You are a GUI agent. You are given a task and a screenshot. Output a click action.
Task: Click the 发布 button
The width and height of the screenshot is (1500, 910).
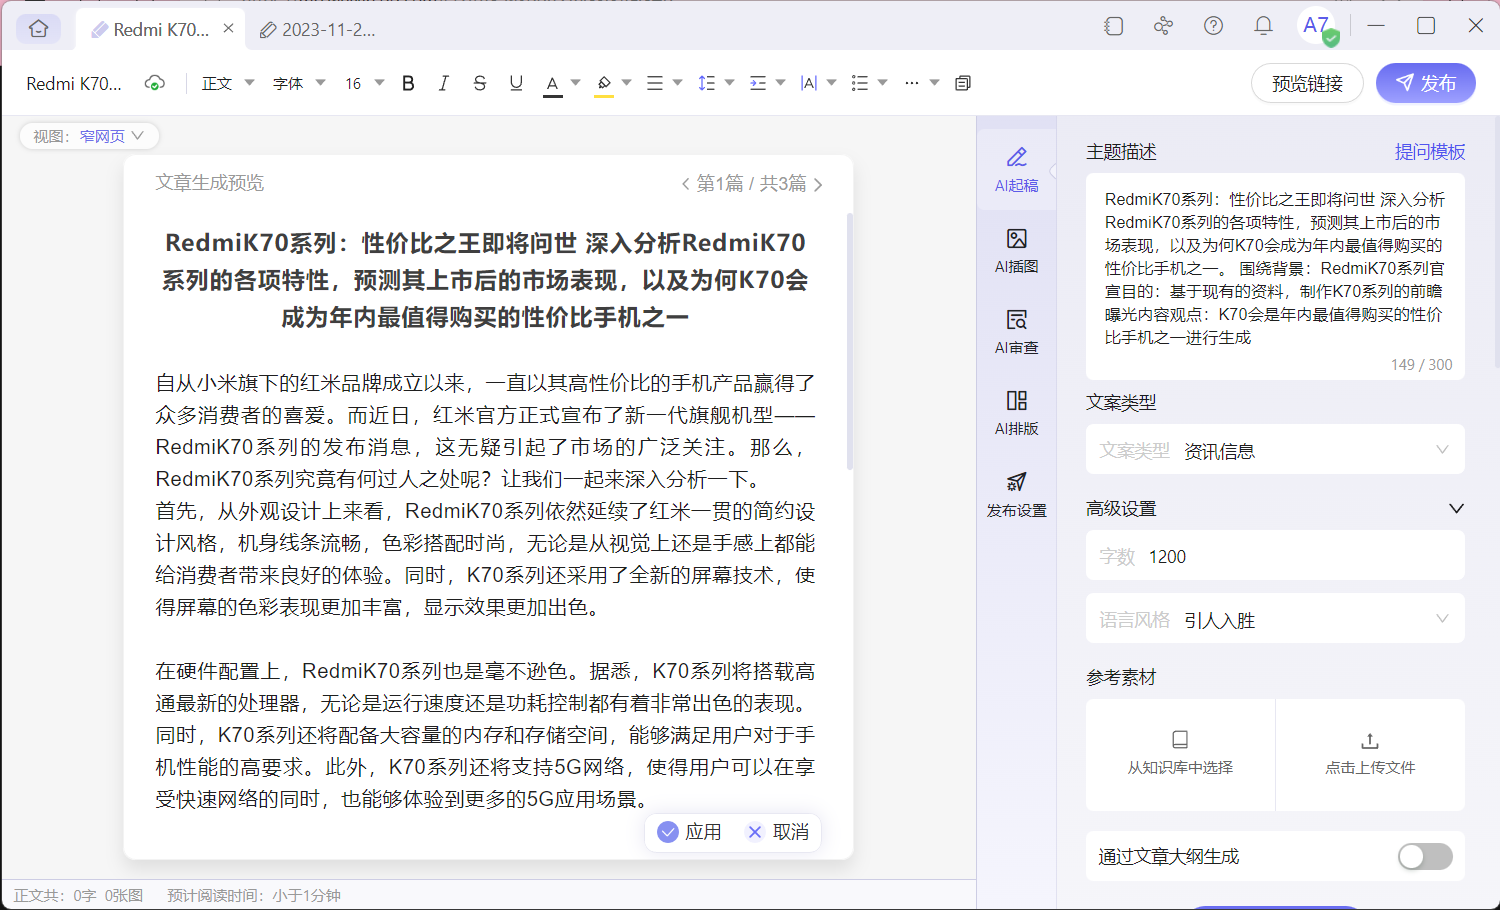1425,83
